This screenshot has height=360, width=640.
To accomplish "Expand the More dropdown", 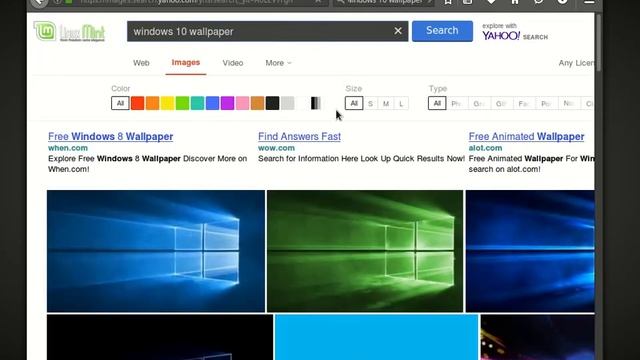I will click(x=278, y=63).
